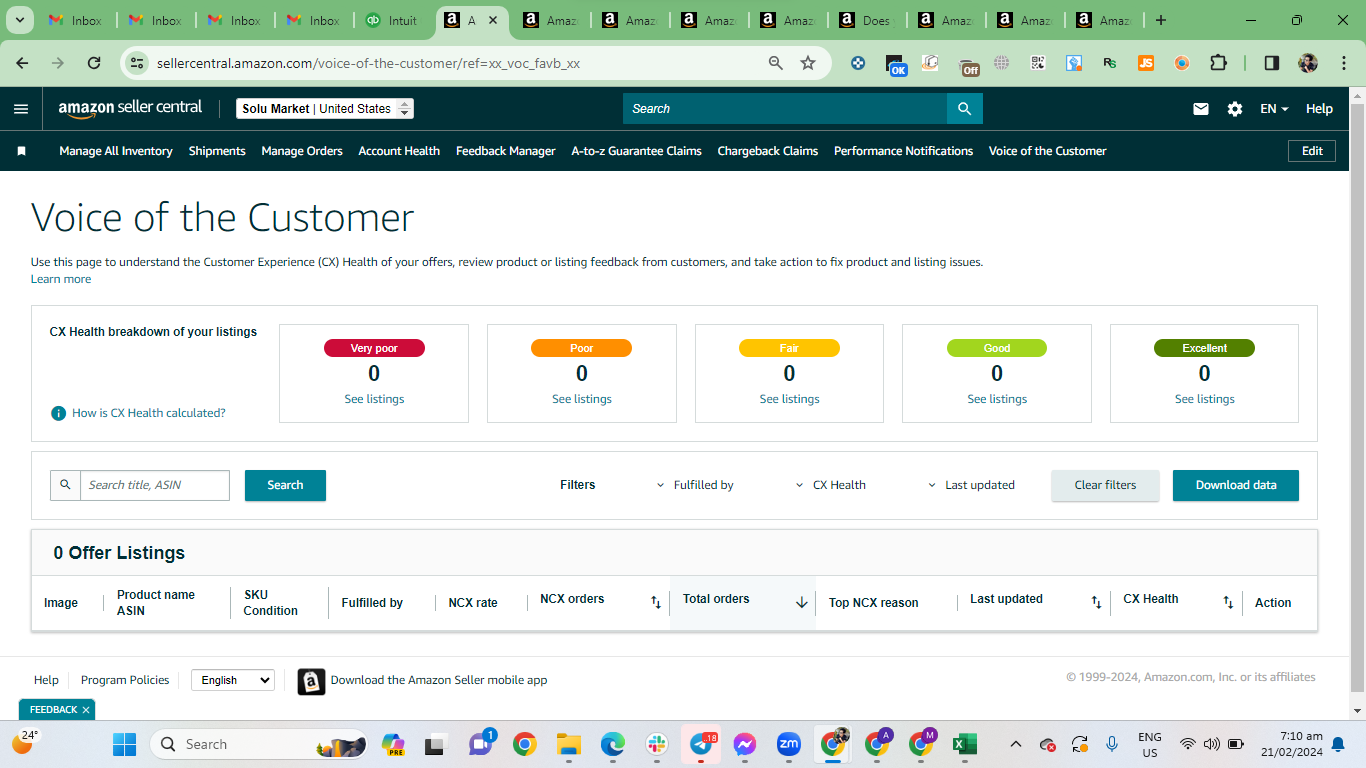Open a new browser tab
The height and width of the screenshot is (768, 1366).
(1160, 20)
